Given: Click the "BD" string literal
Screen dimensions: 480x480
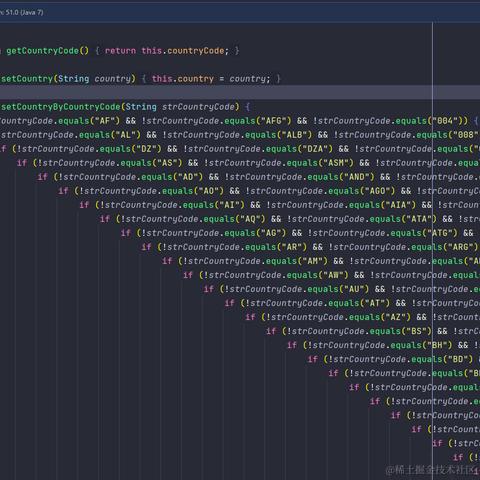Looking at the screenshot, I should click(459, 359).
